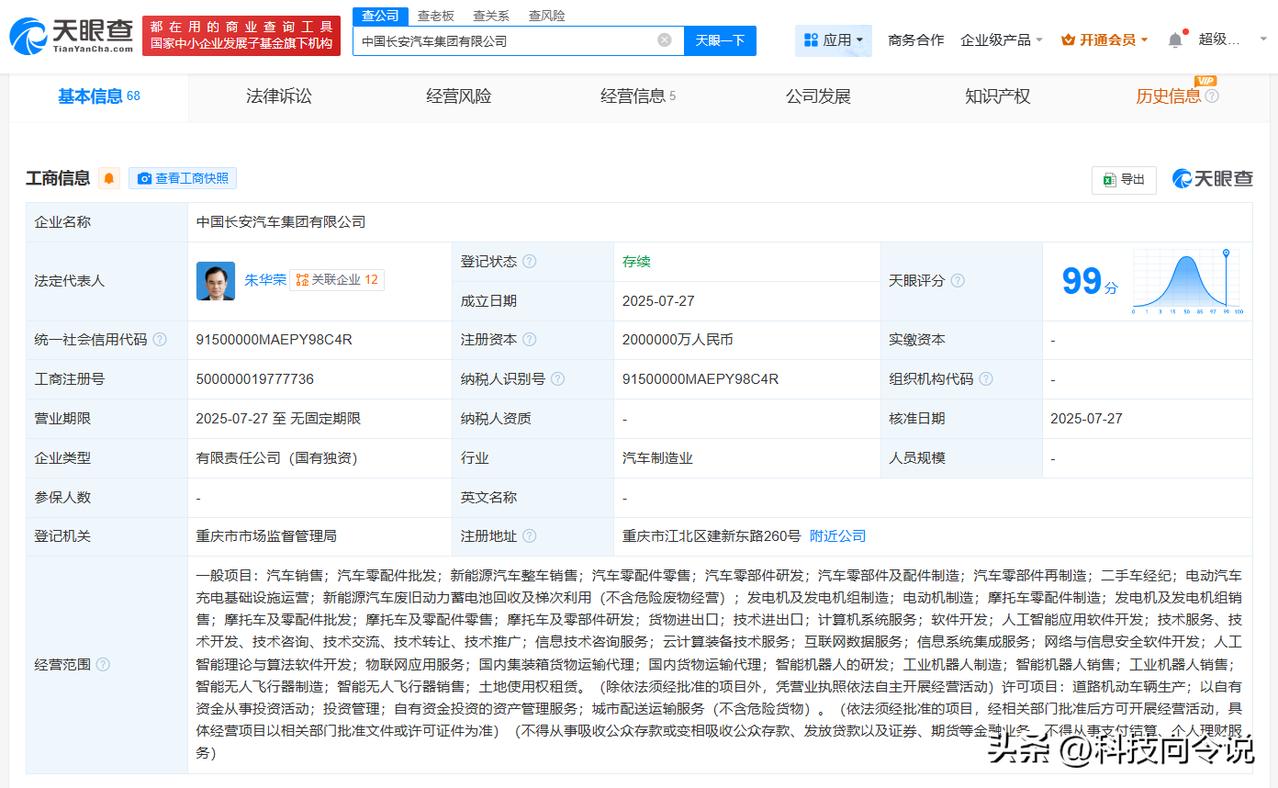
Task: Click address 重庆市江北区建新东路260号
Action: coord(711,536)
